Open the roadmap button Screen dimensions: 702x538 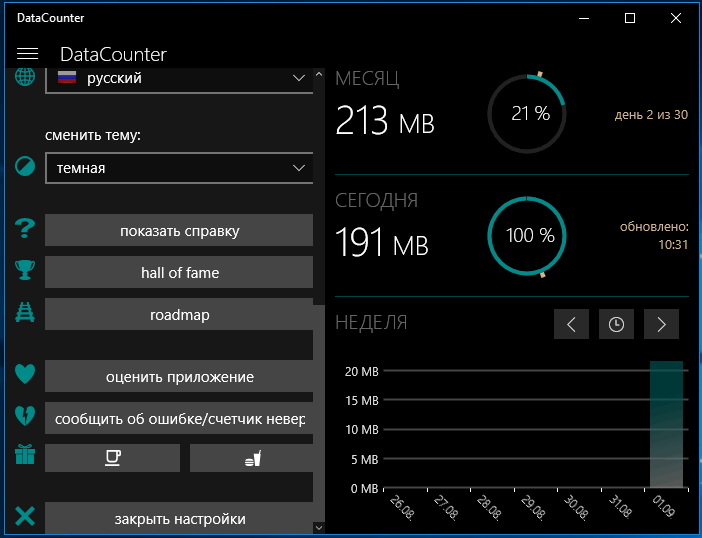pyautogui.click(x=179, y=314)
